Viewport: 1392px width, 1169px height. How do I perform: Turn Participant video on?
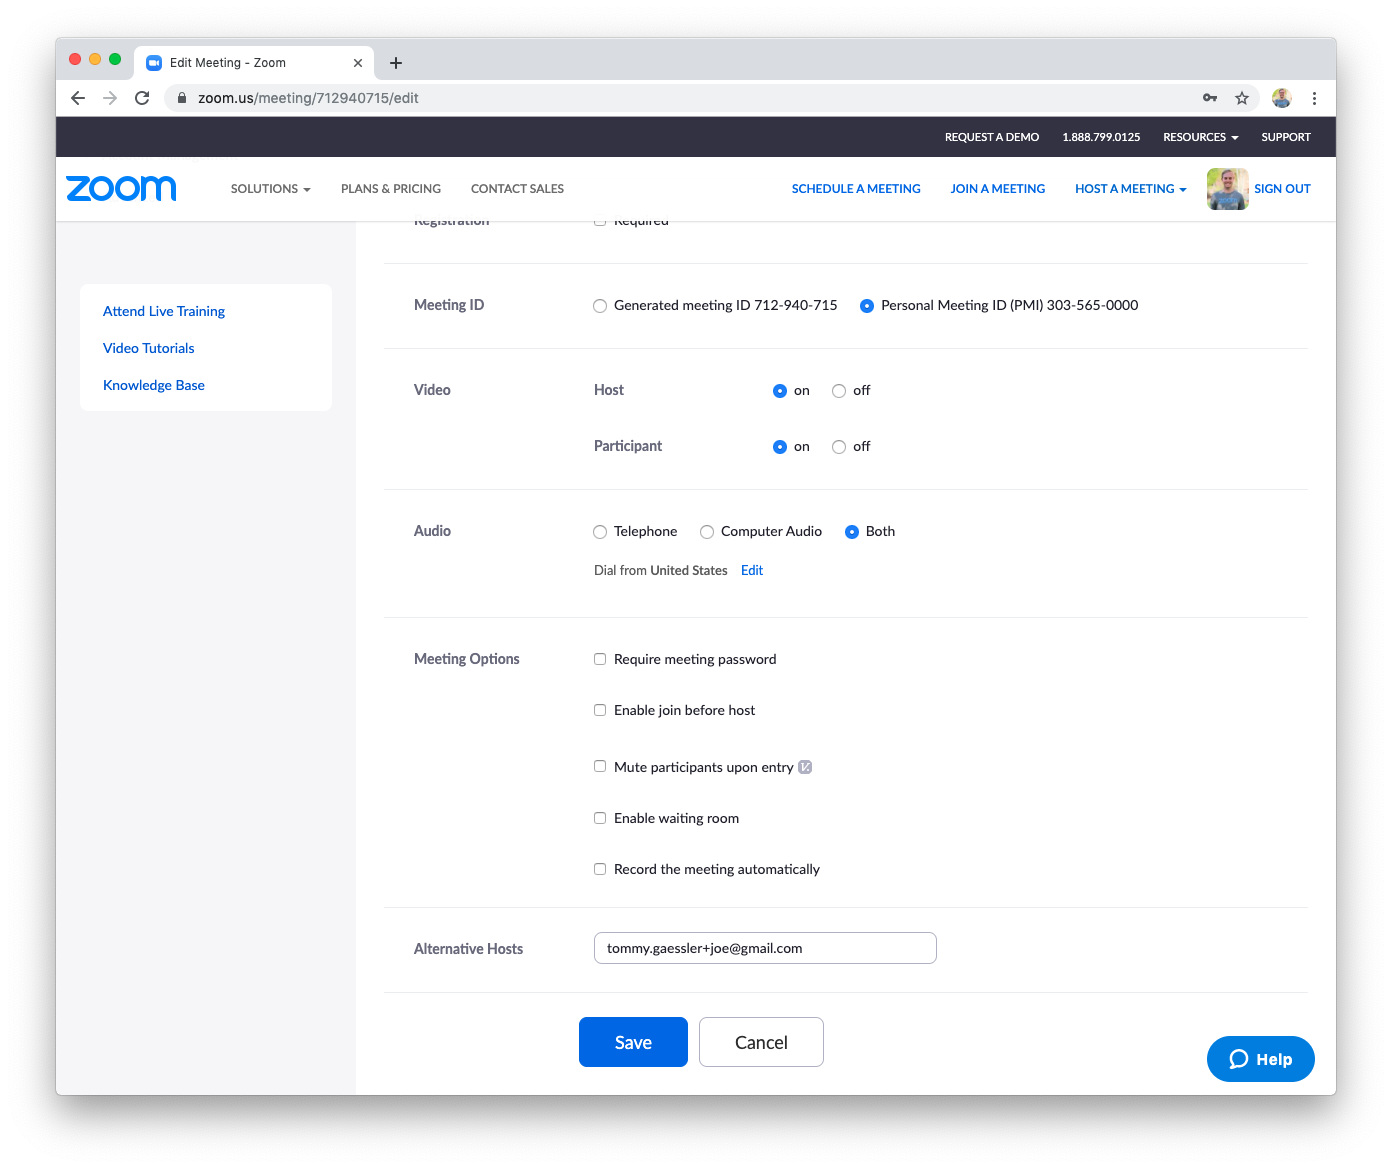tap(780, 447)
